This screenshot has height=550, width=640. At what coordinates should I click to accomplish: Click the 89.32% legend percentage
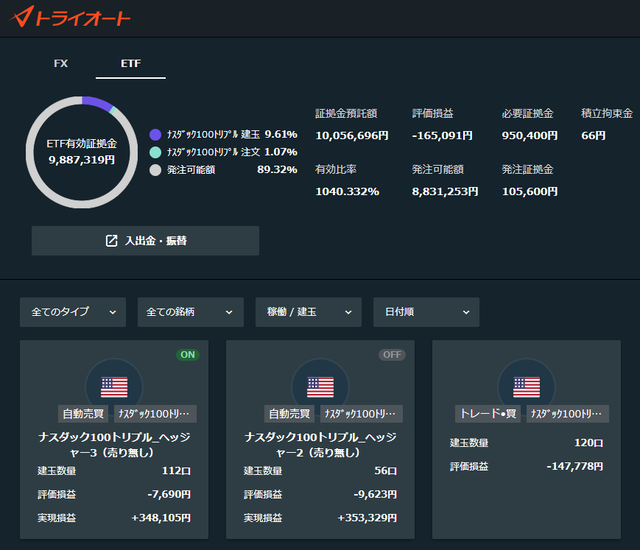pyautogui.click(x=277, y=169)
